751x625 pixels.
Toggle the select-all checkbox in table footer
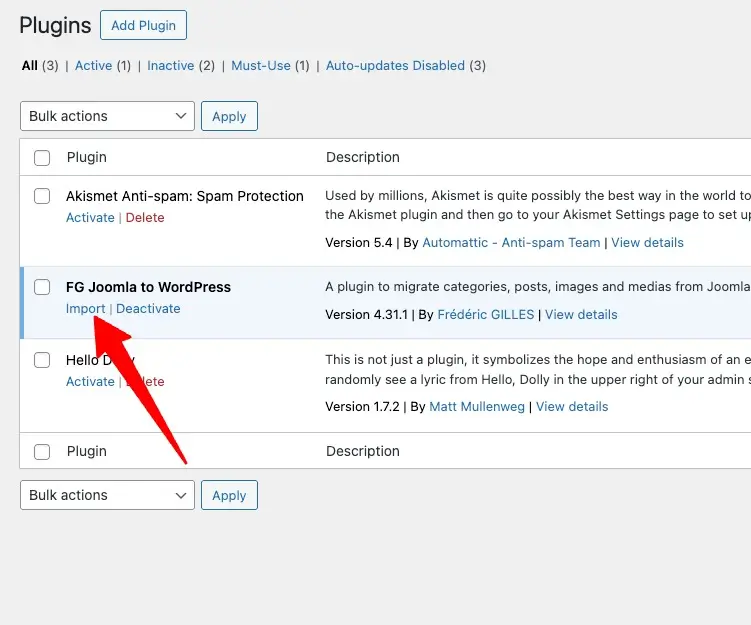tap(42, 451)
